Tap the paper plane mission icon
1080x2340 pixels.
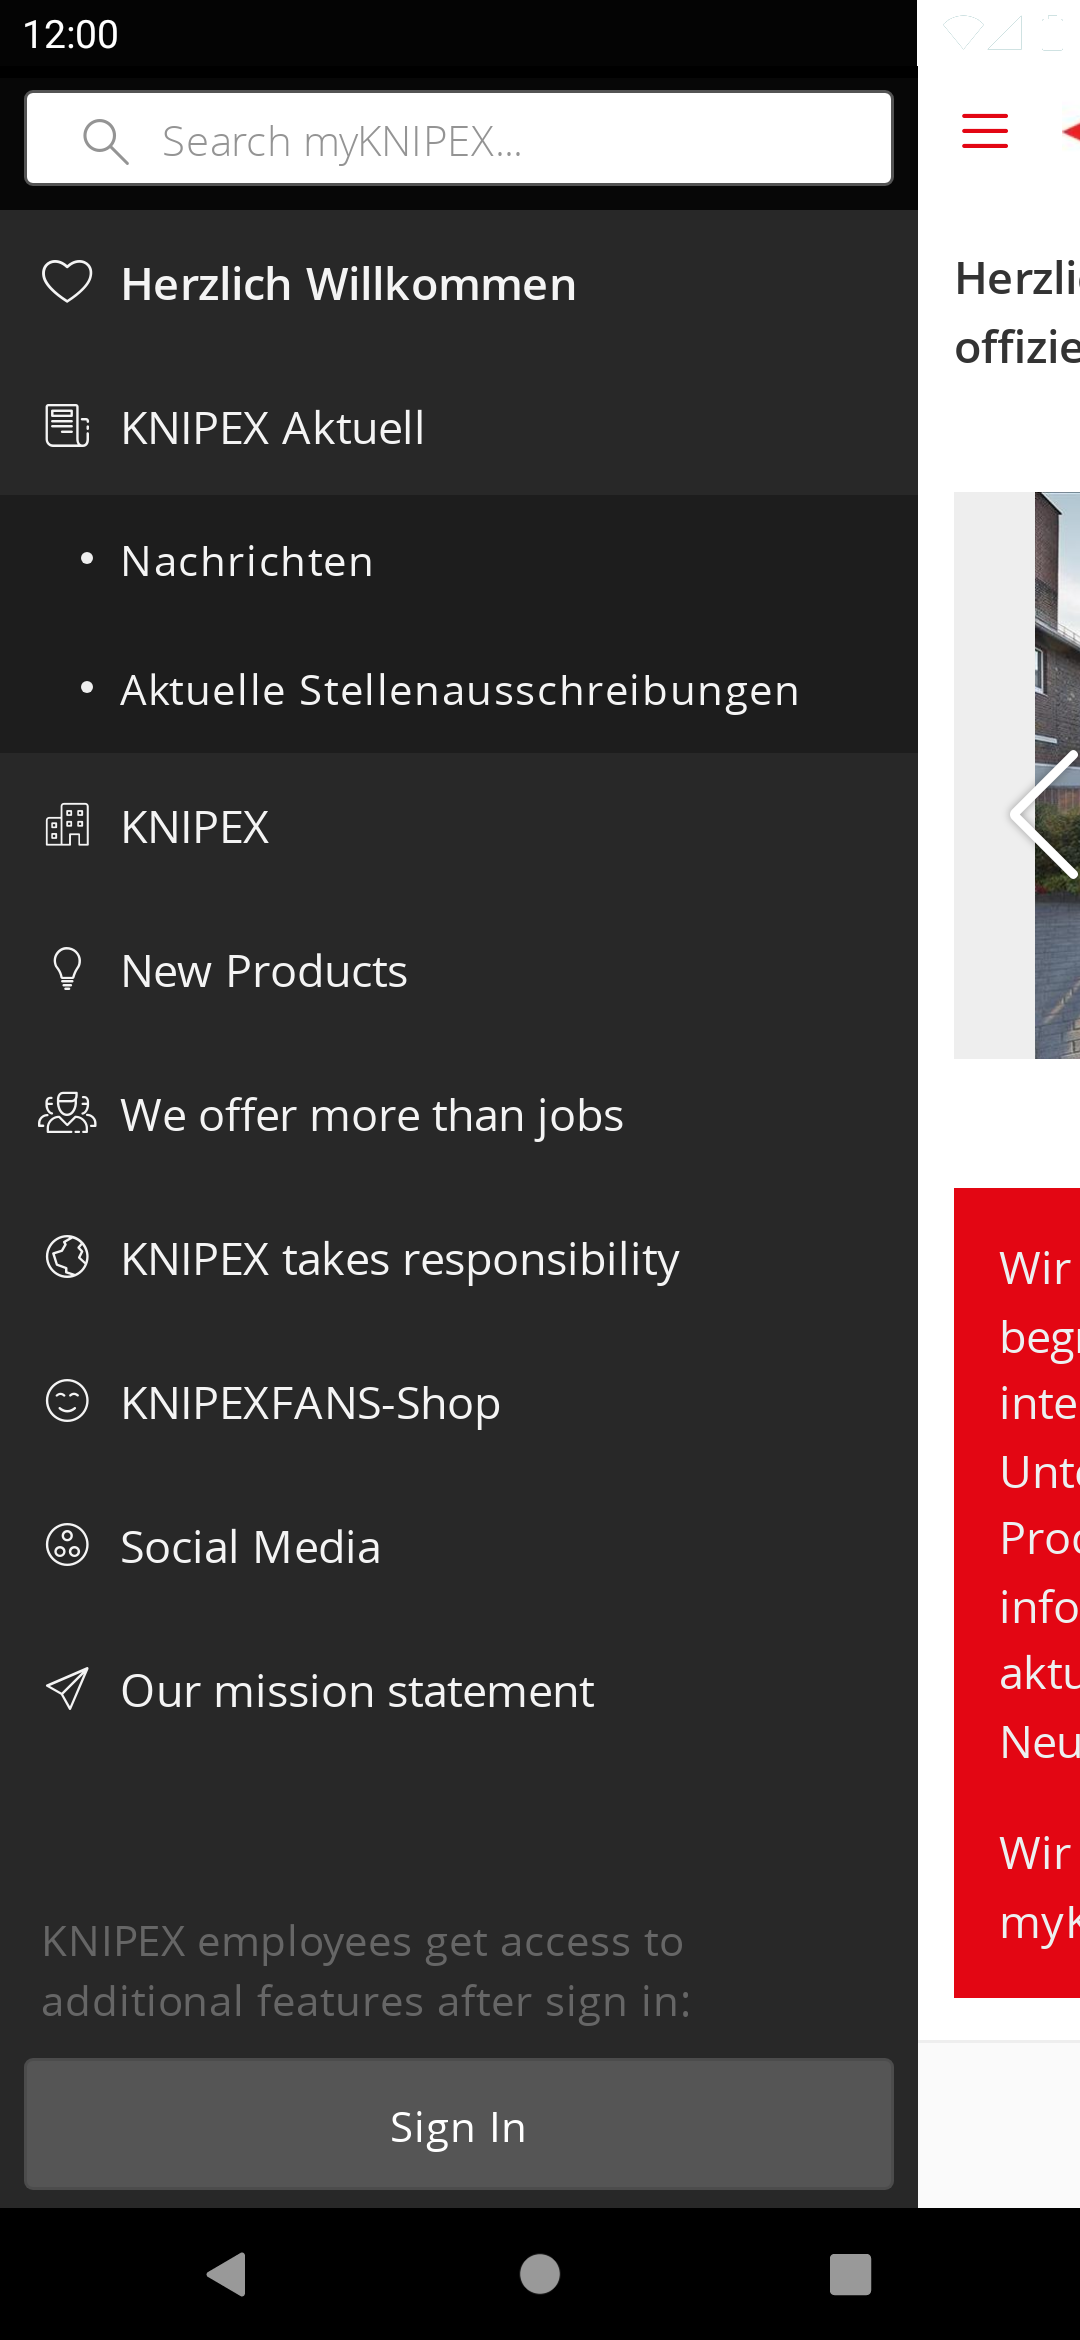click(67, 1690)
